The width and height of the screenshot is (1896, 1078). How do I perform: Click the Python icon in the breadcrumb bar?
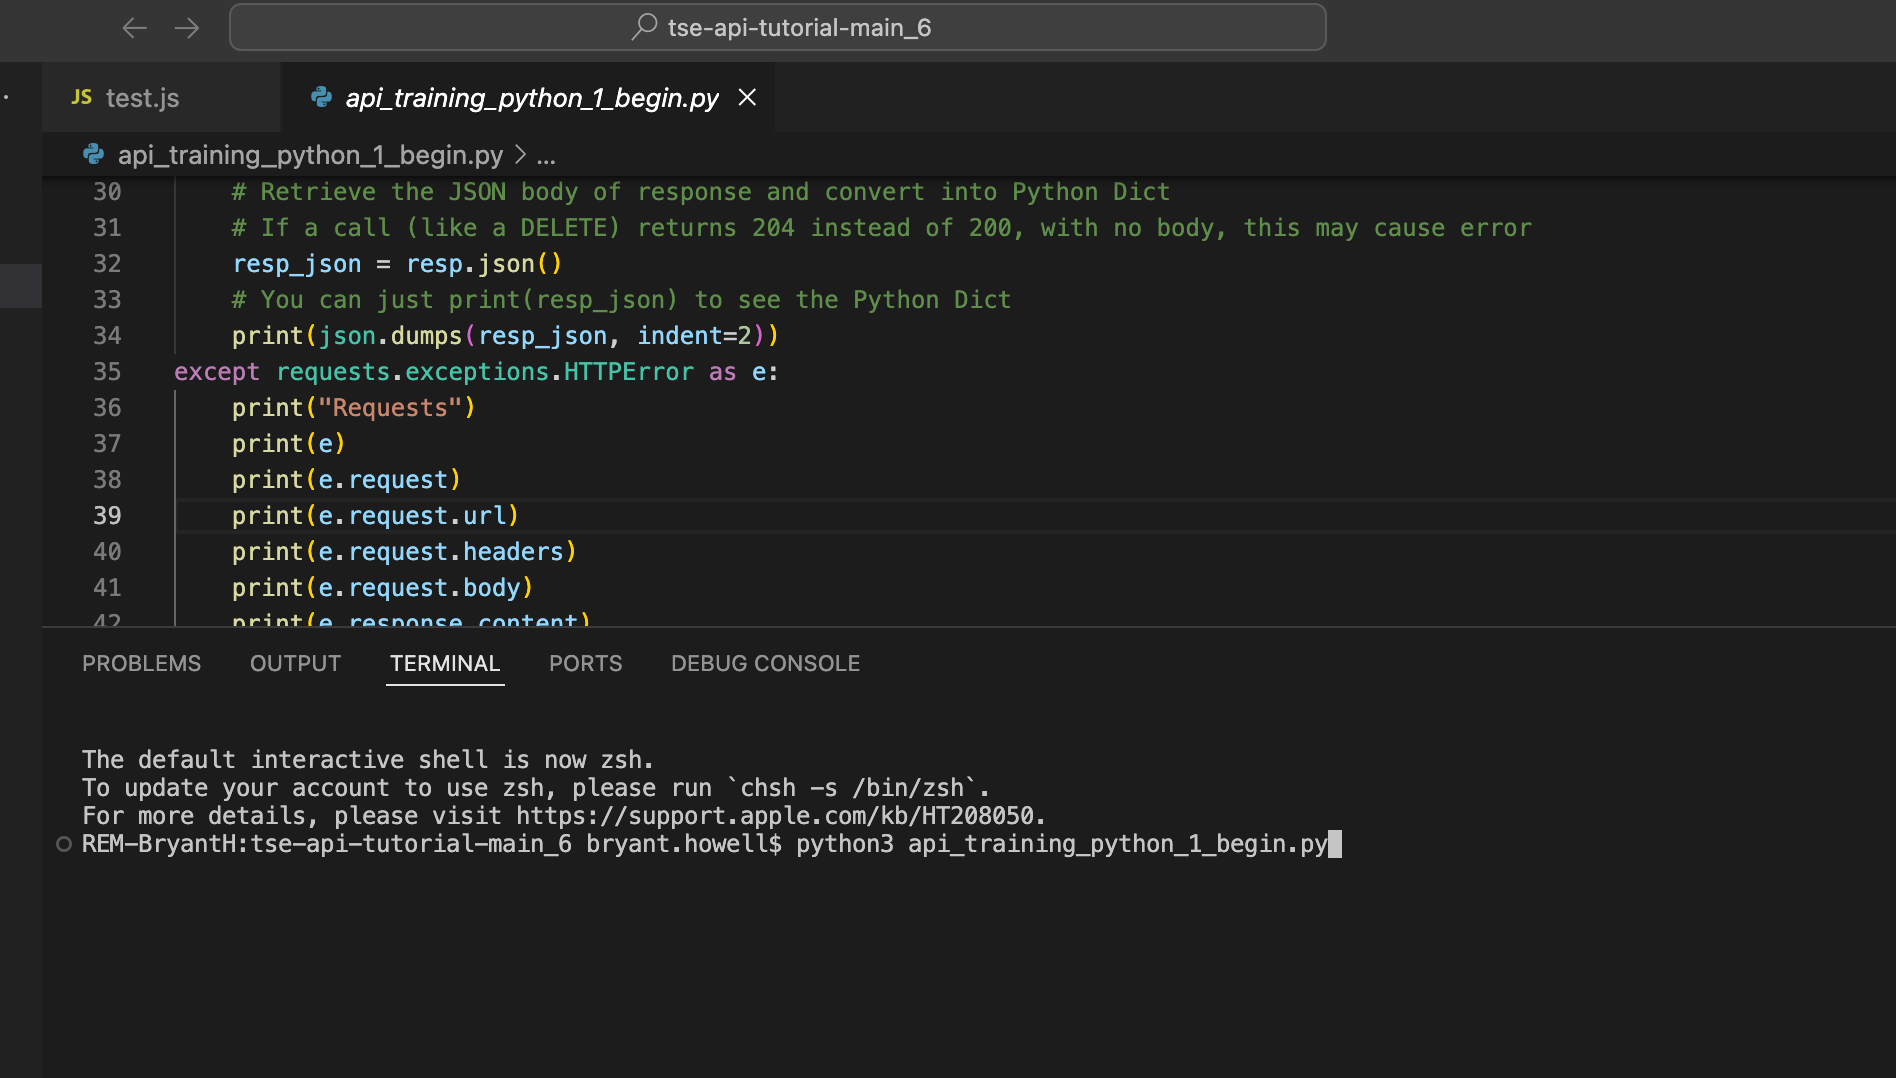[93, 155]
